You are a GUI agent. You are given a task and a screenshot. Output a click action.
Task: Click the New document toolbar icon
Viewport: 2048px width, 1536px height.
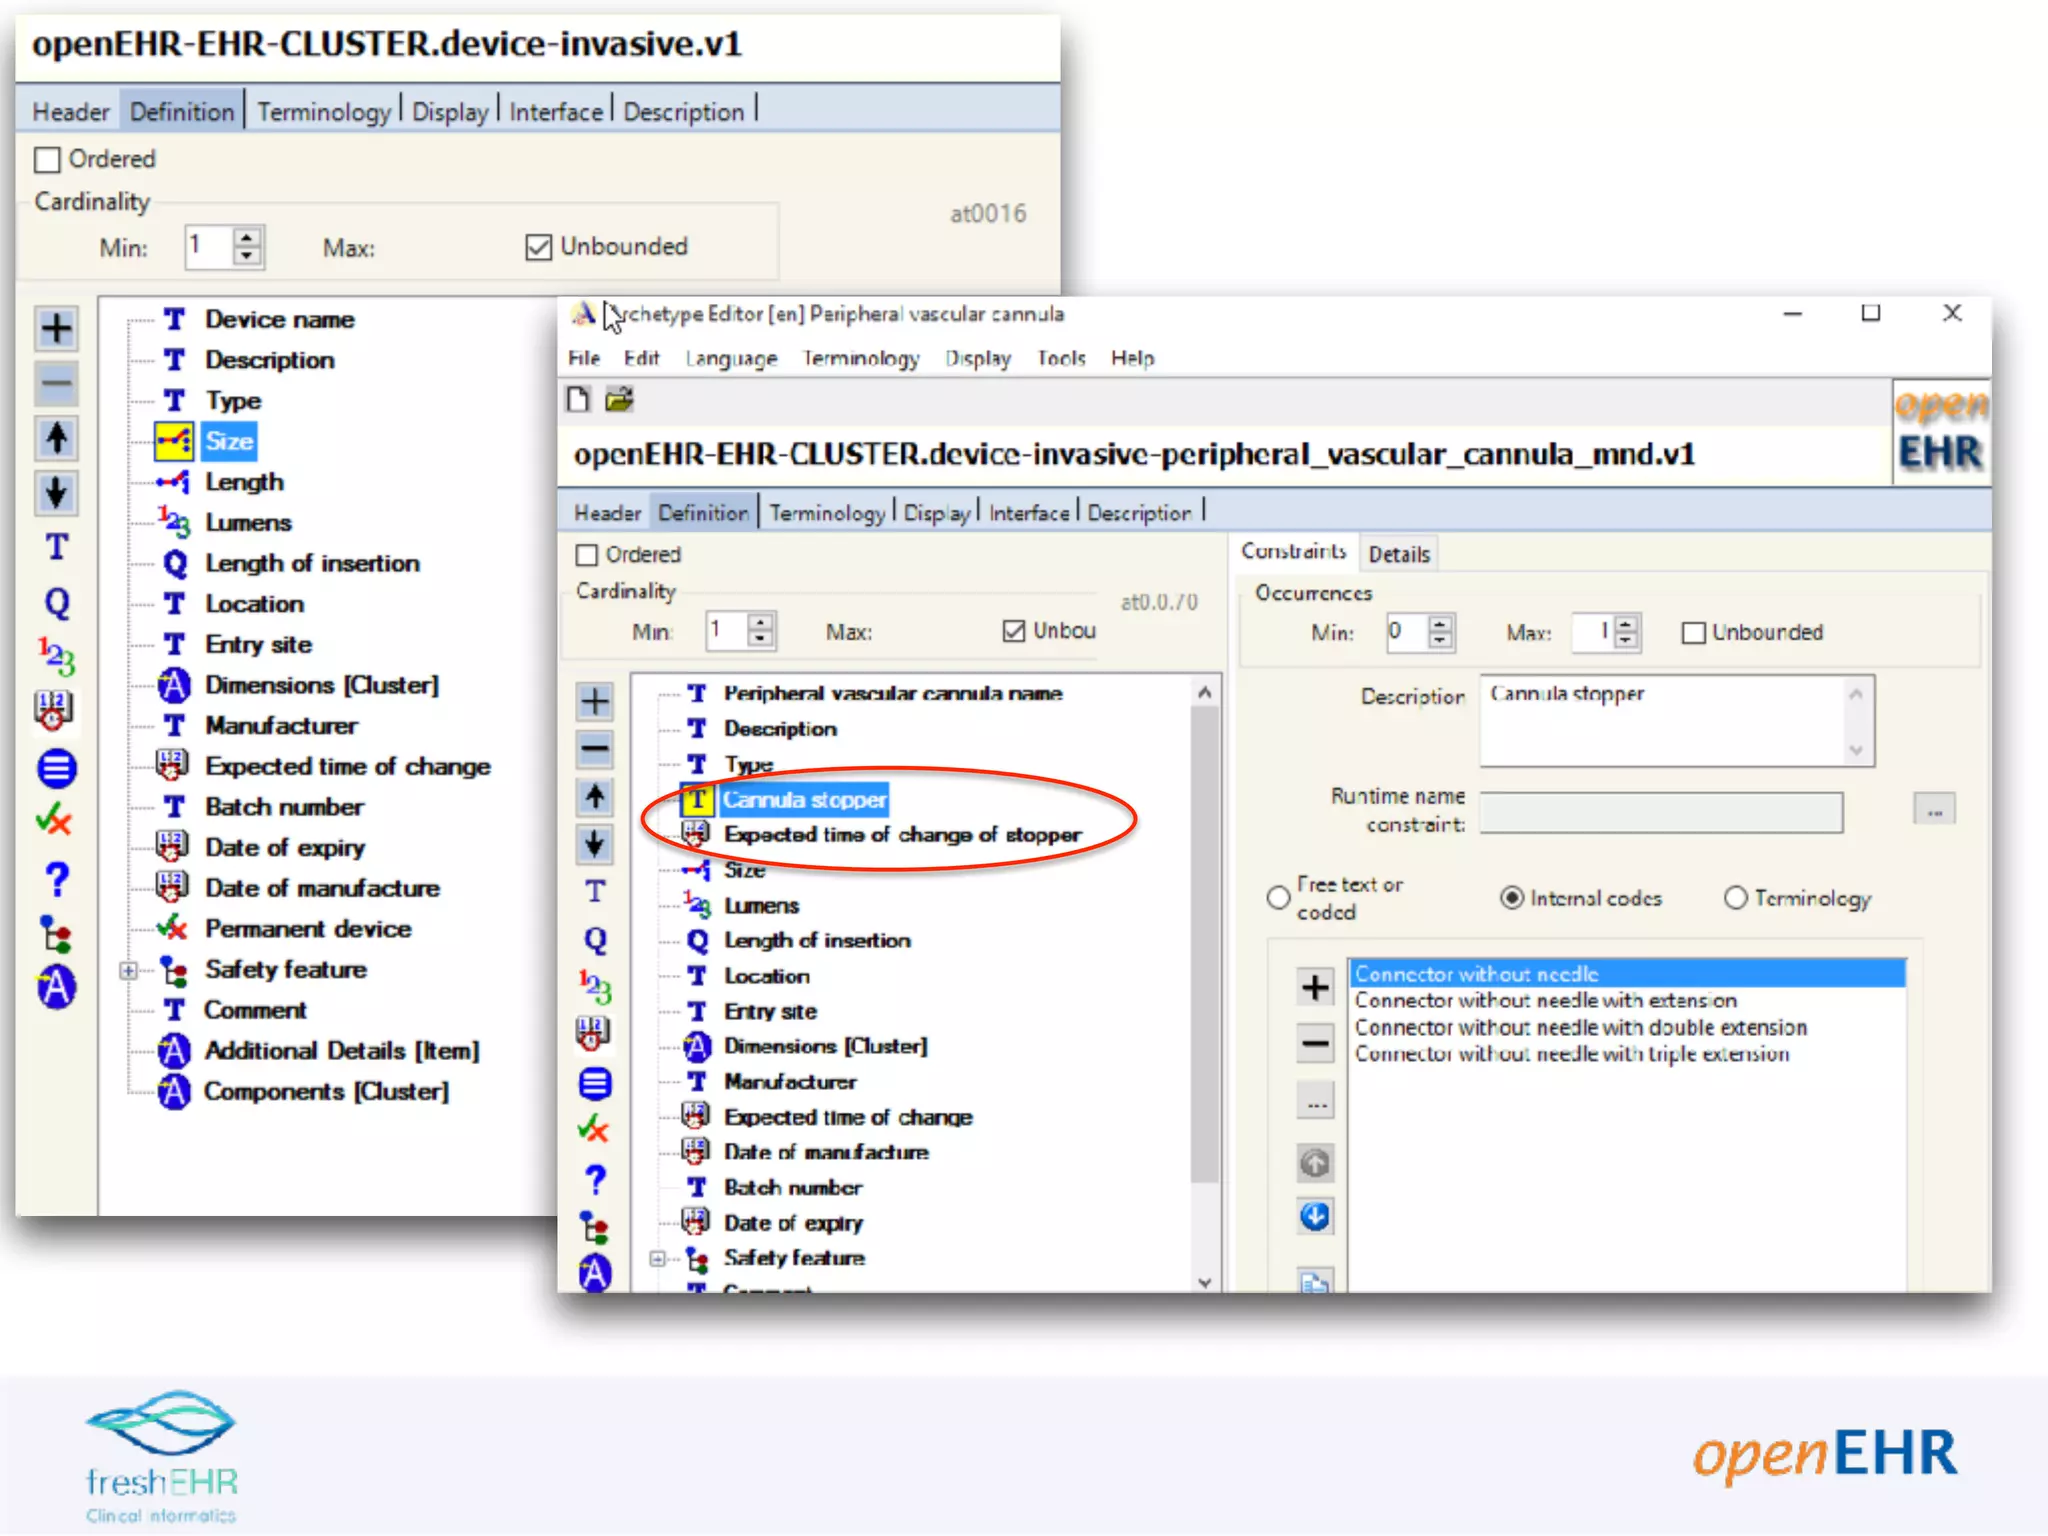578,400
